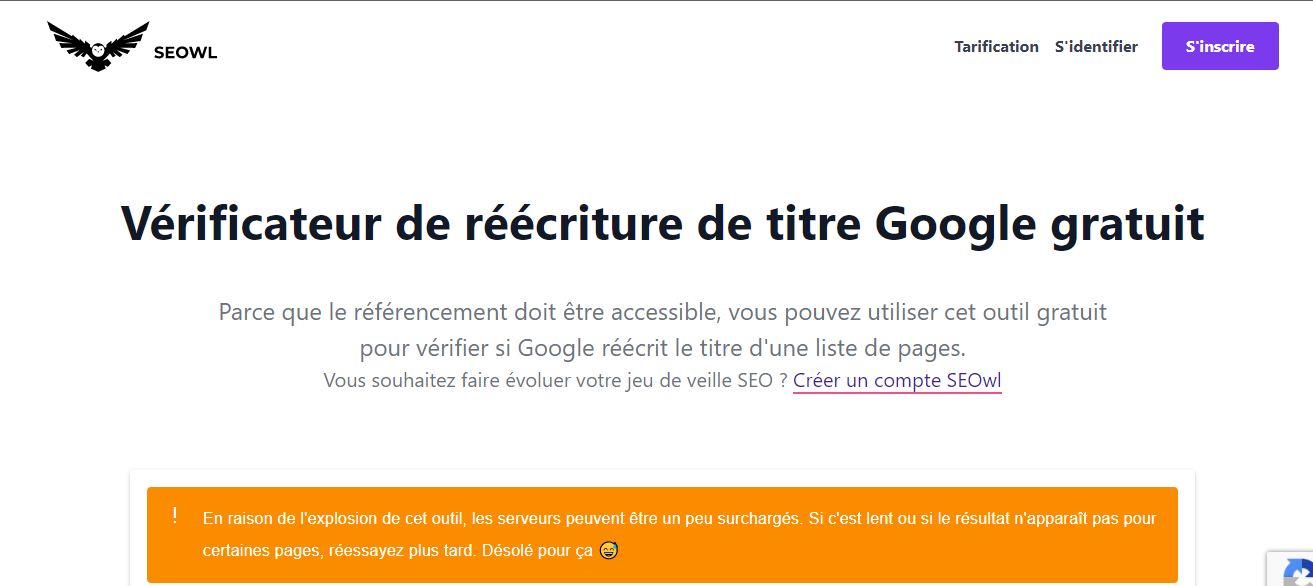
Task: Click the 'pour vérifier si Google réécrit' line
Action: pos(662,348)
